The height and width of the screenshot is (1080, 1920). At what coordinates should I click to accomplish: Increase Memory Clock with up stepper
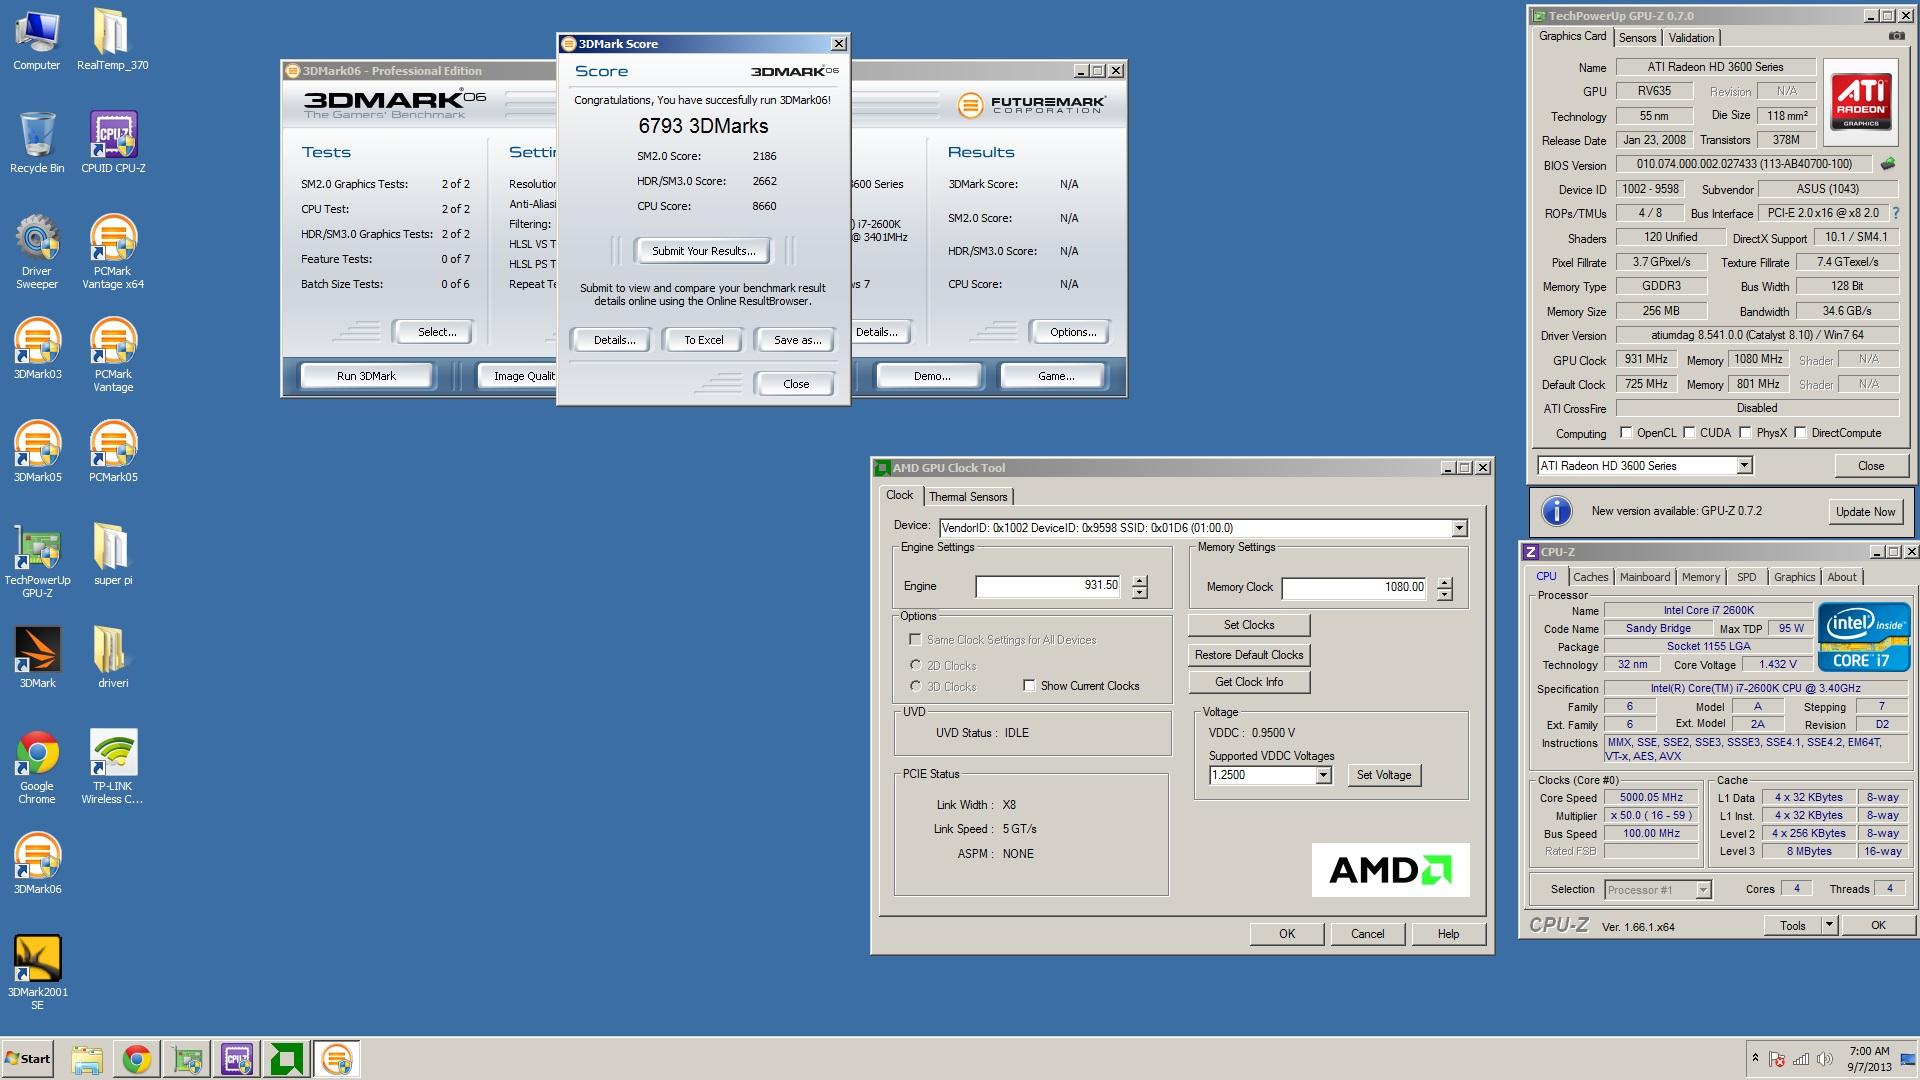tap(1444, 583)
